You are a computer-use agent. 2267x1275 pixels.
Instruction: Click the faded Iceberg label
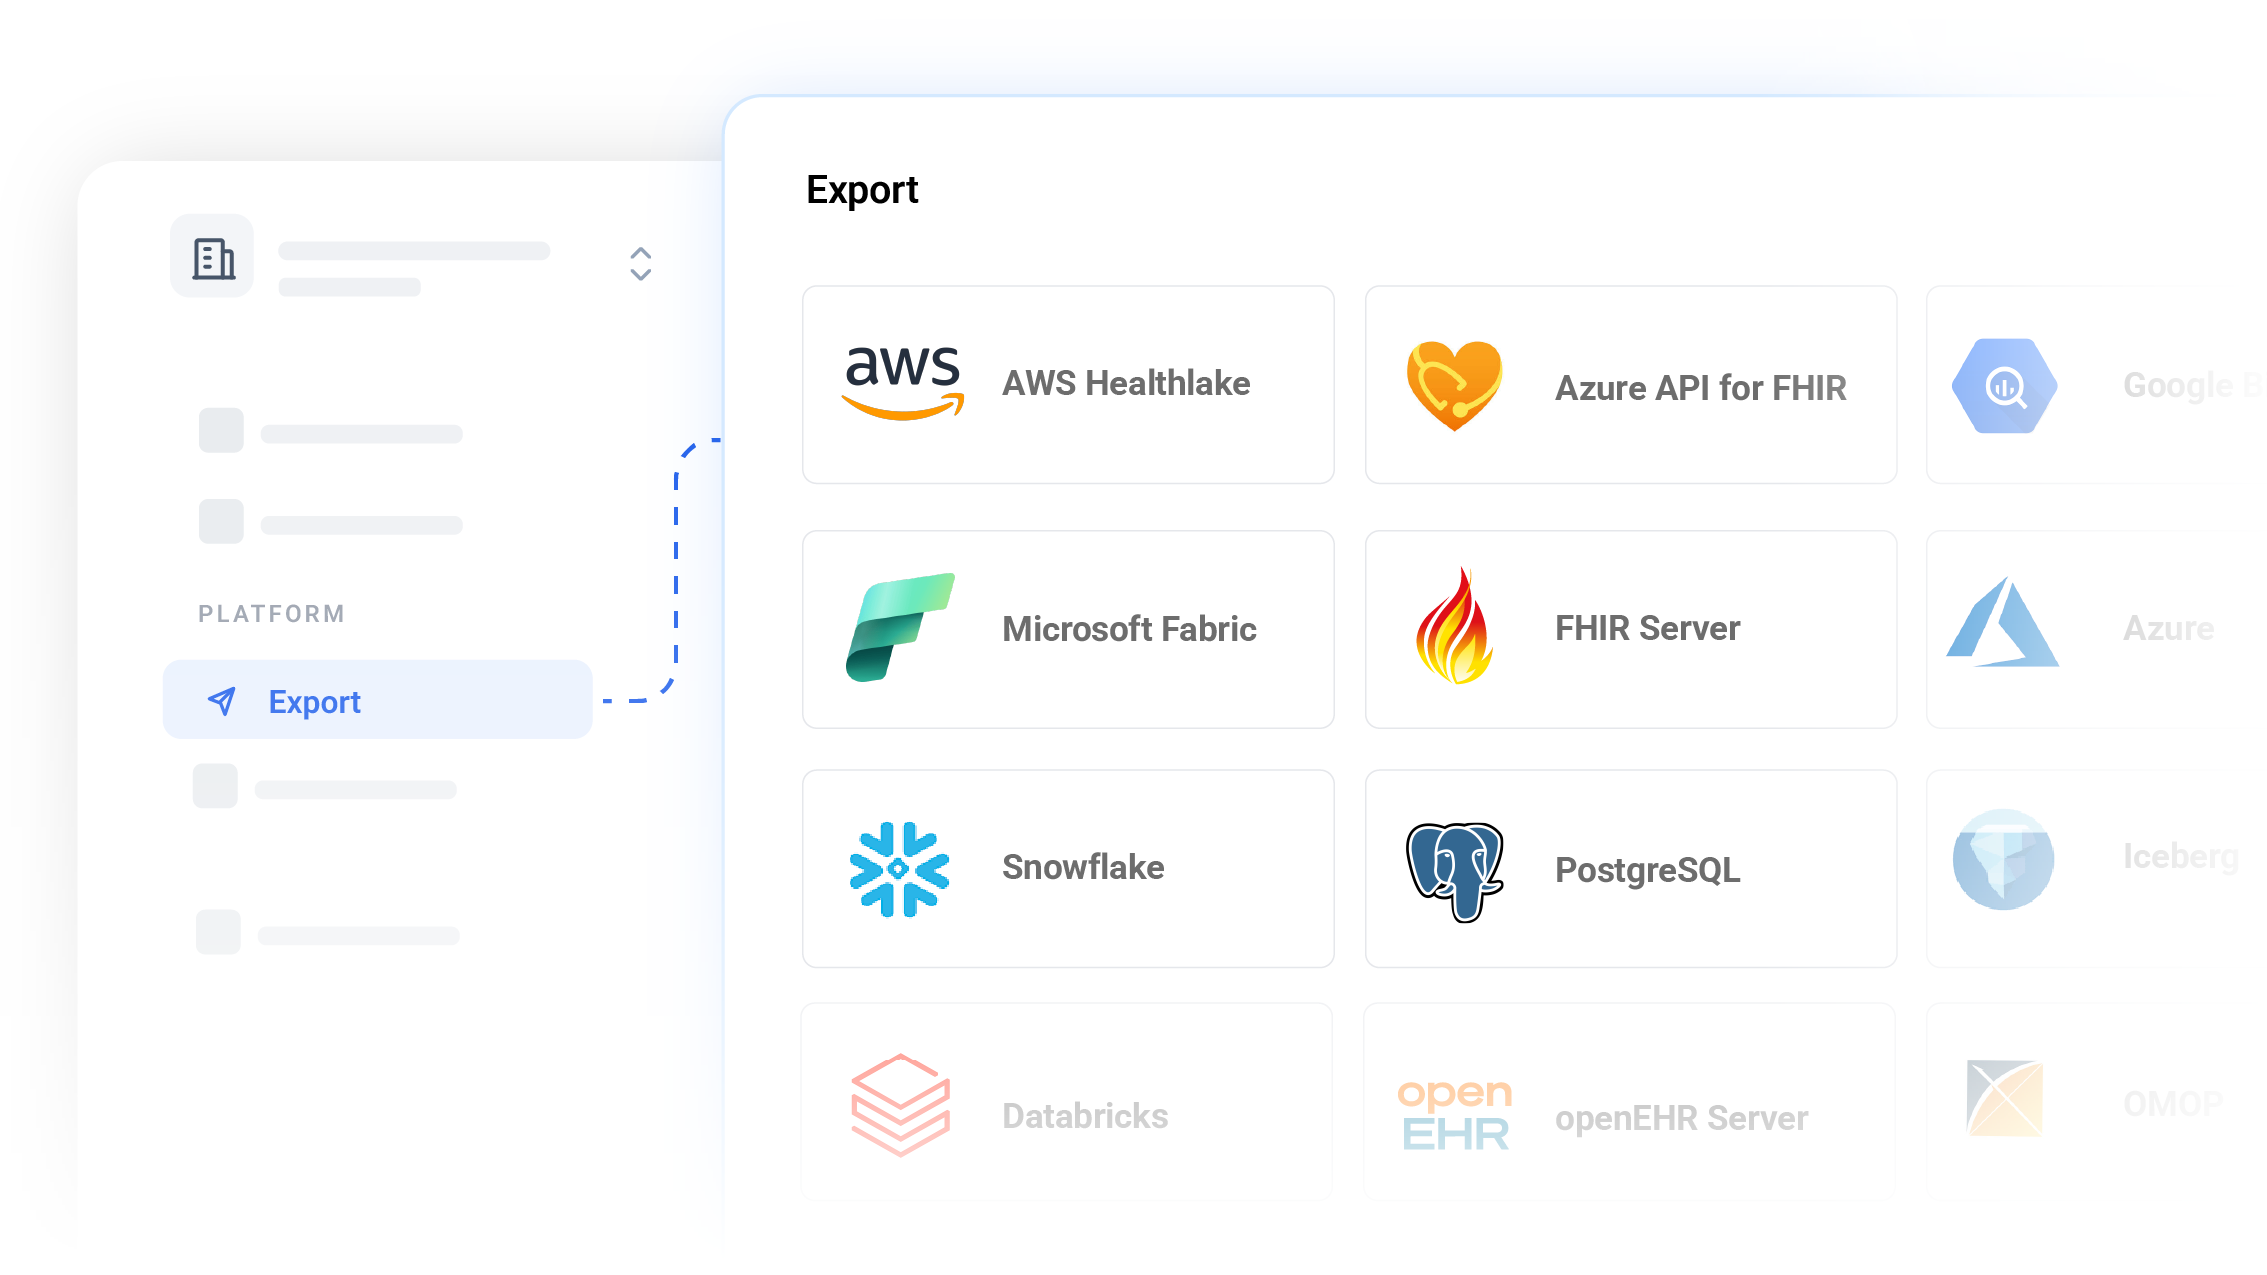(2181, 857)
